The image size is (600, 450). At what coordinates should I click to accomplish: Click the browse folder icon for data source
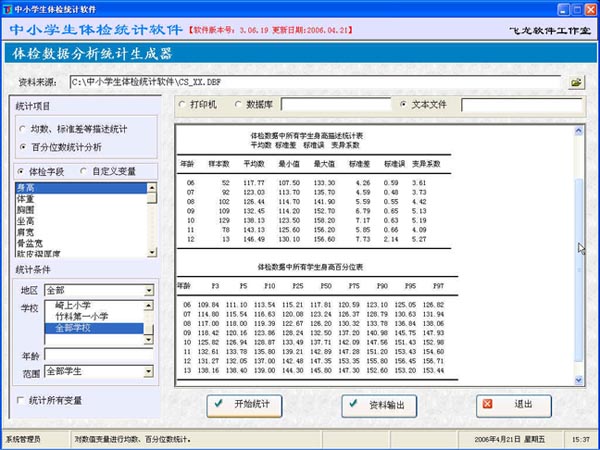click(x=577, y=81)
